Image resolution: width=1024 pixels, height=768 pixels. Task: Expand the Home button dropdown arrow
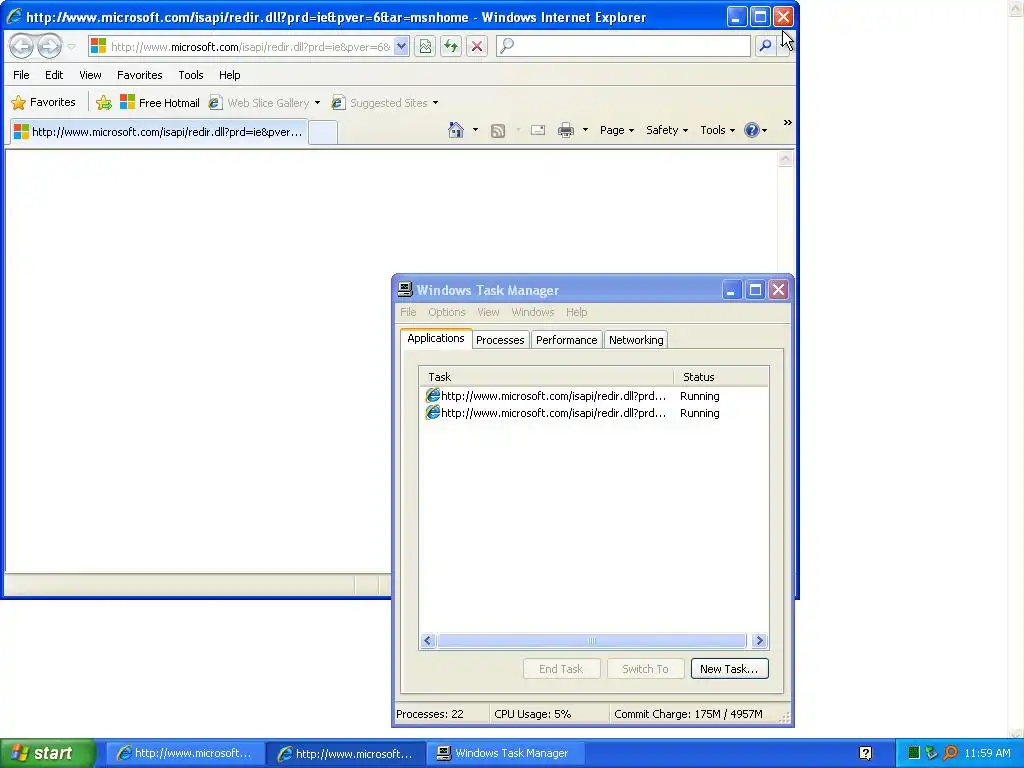[475, 130]
